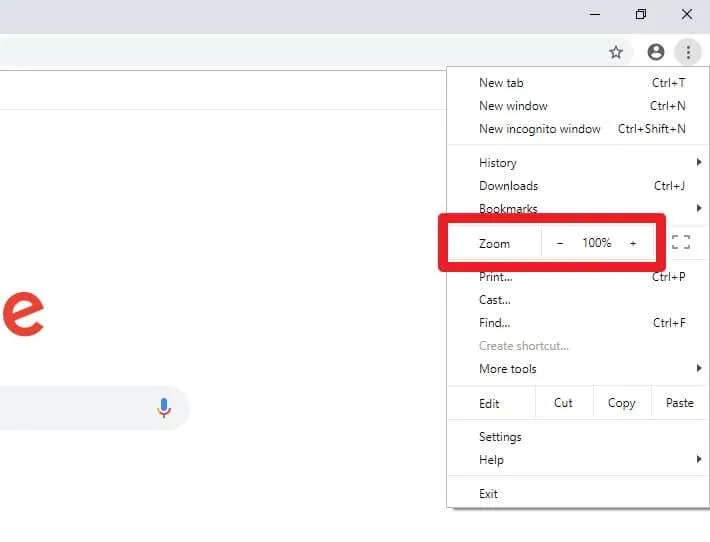Close the three-dot Chrome menu button
This screenshot has width=710, height=542.
pyautogui.click(x=688, y=52)
